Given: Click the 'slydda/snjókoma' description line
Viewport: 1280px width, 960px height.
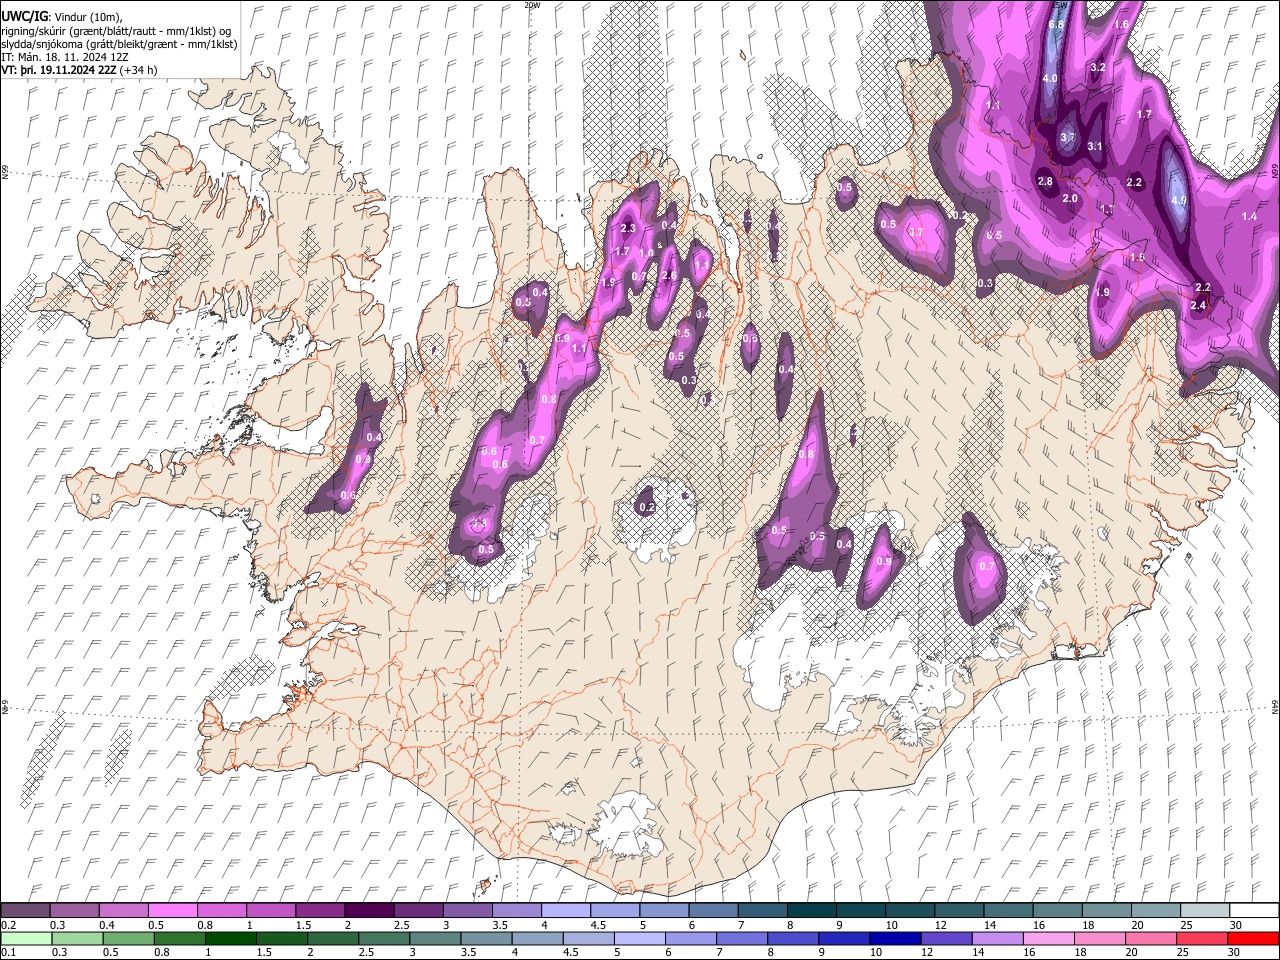Looking at the screenshot, I should pos(119,44).
